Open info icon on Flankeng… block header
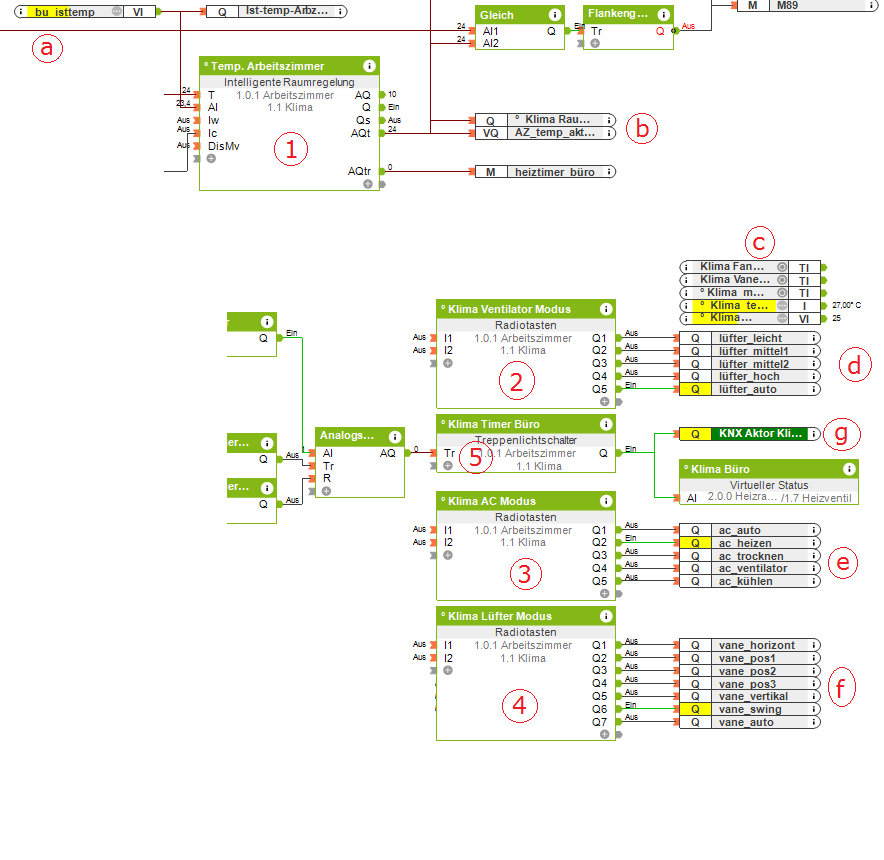The width and height of the screenshot is (884, 860). (664, 15)
